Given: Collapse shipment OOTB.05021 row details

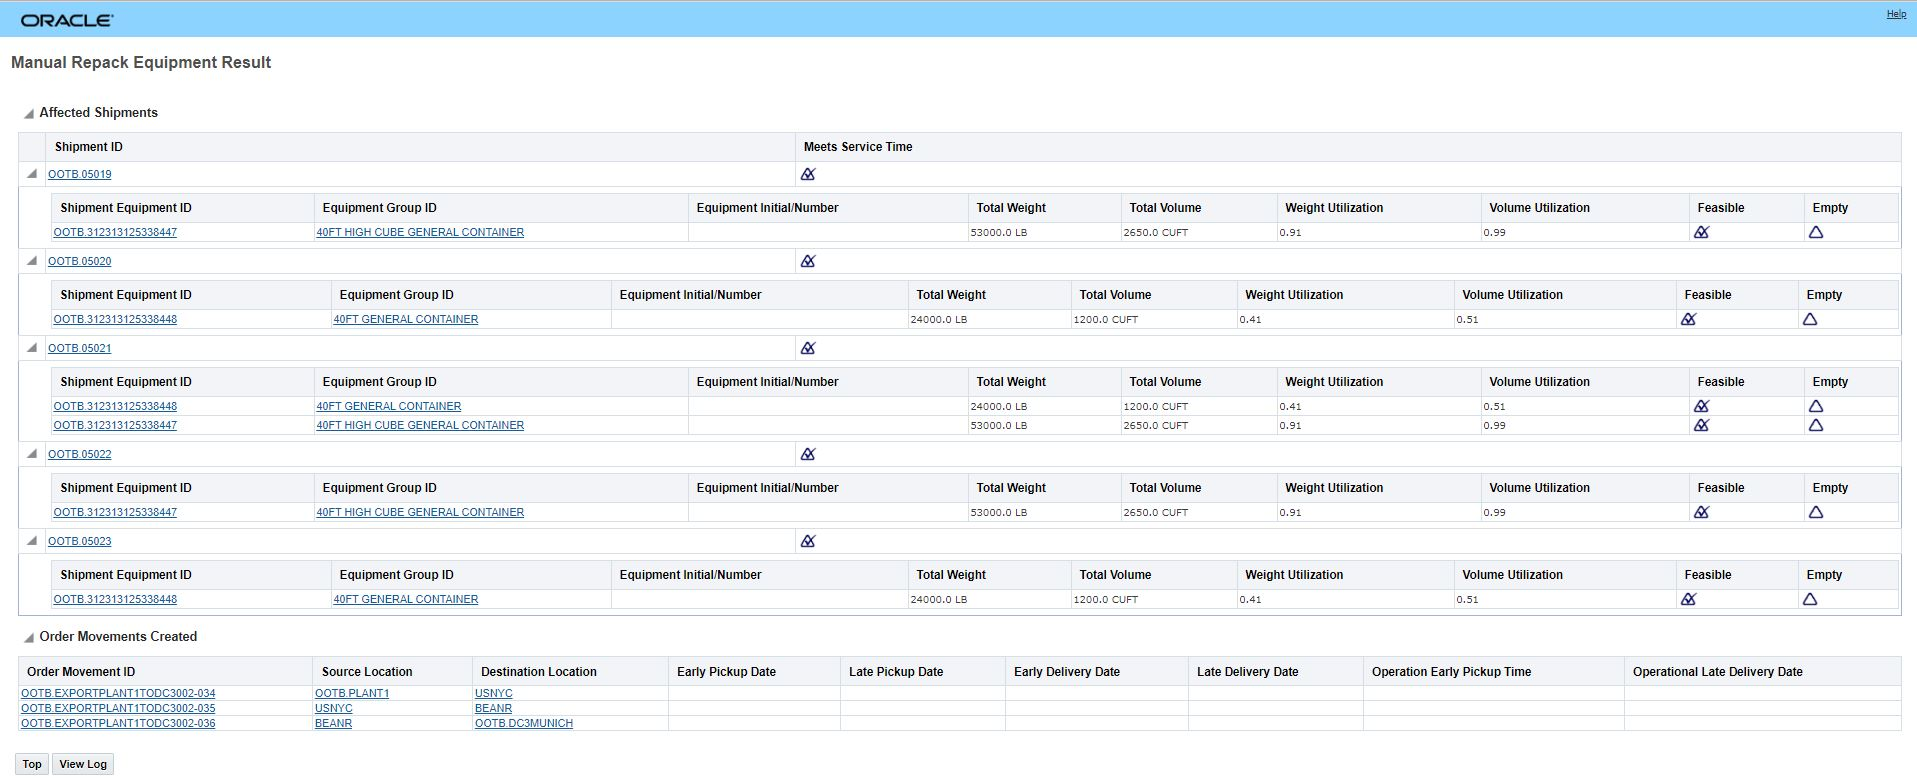Looking at the screenshot, I should pos(32,348).
